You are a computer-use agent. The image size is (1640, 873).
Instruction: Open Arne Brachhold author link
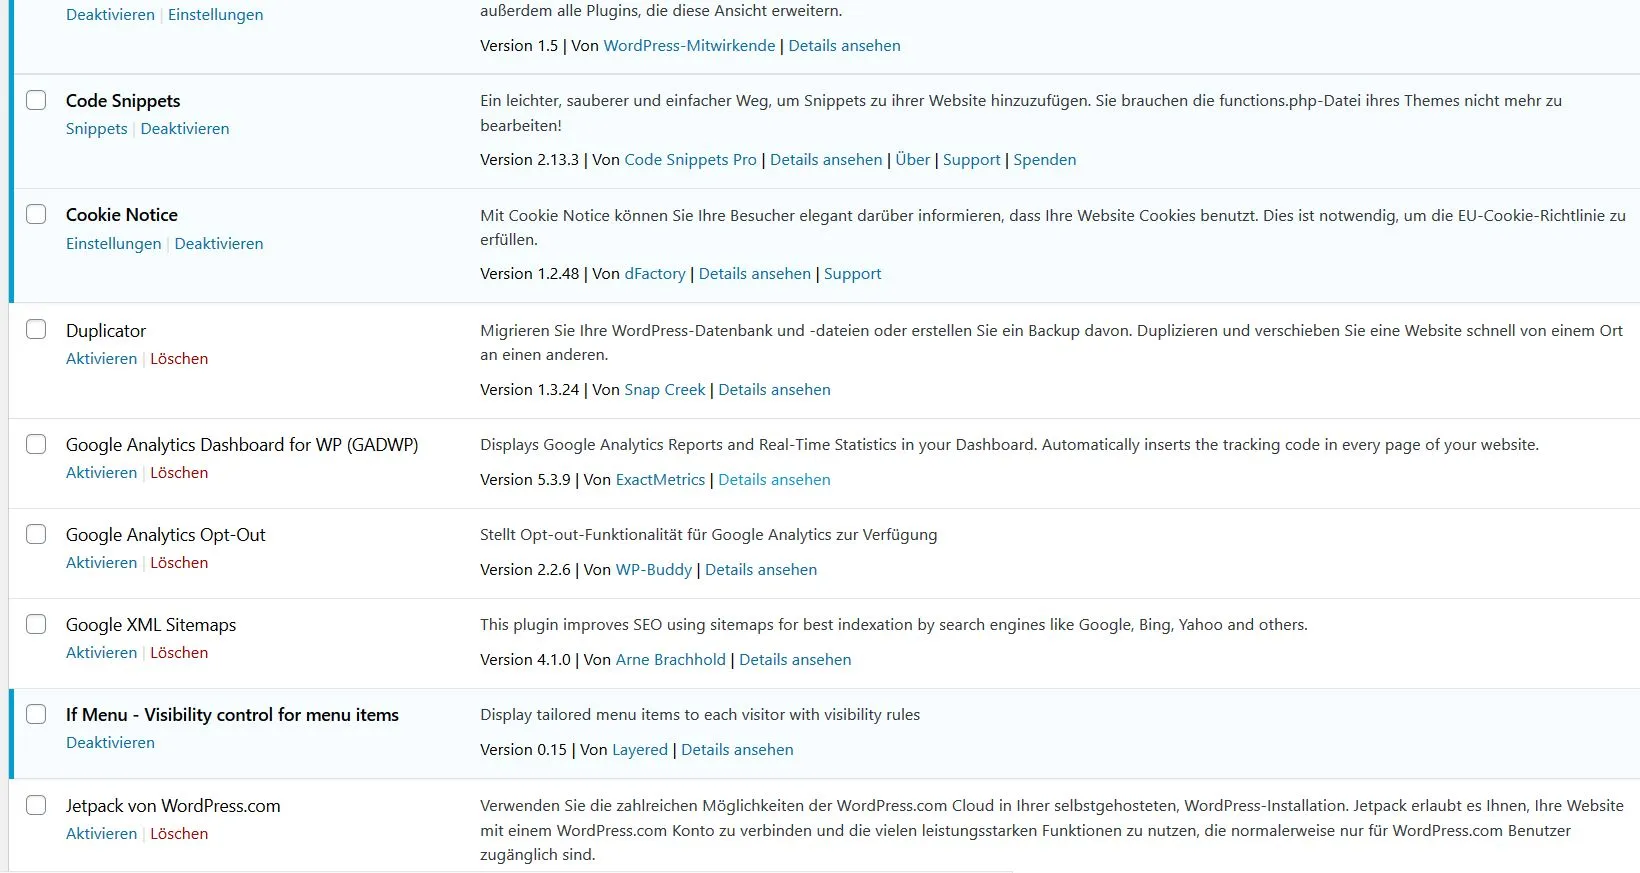(x=671, y=660)
